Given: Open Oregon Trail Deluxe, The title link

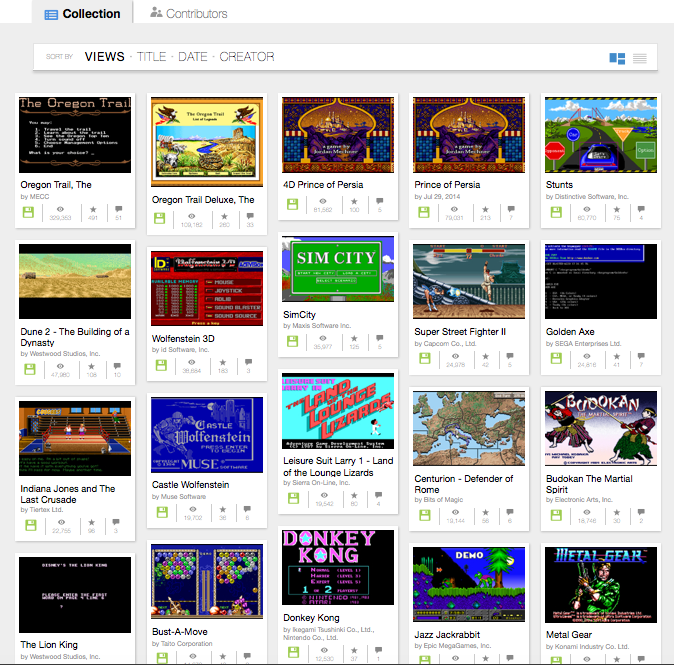Looking at the screenshot, I should 203,200.
